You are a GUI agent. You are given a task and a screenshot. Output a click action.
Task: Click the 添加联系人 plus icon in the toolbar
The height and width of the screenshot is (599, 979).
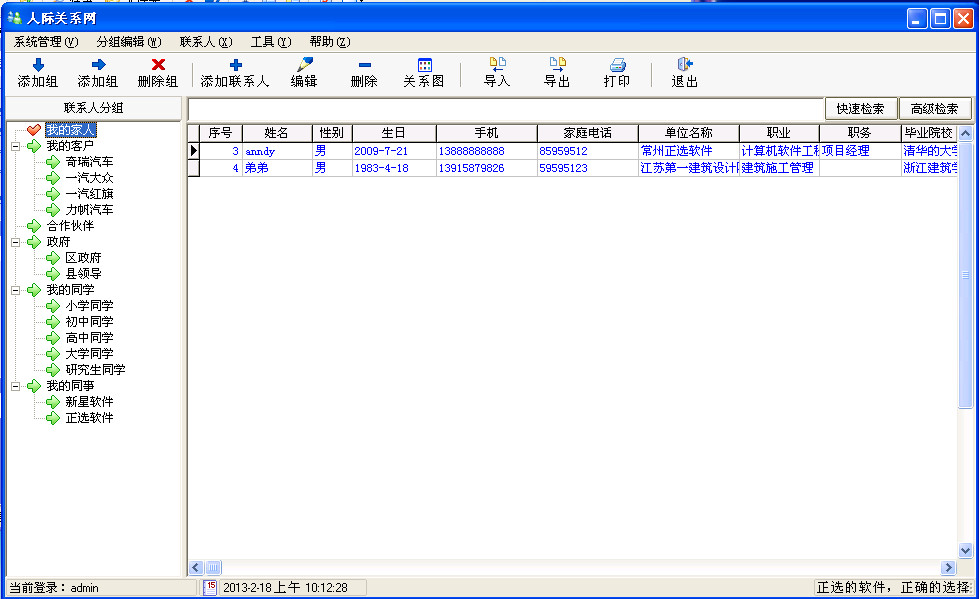coord(235,65)
